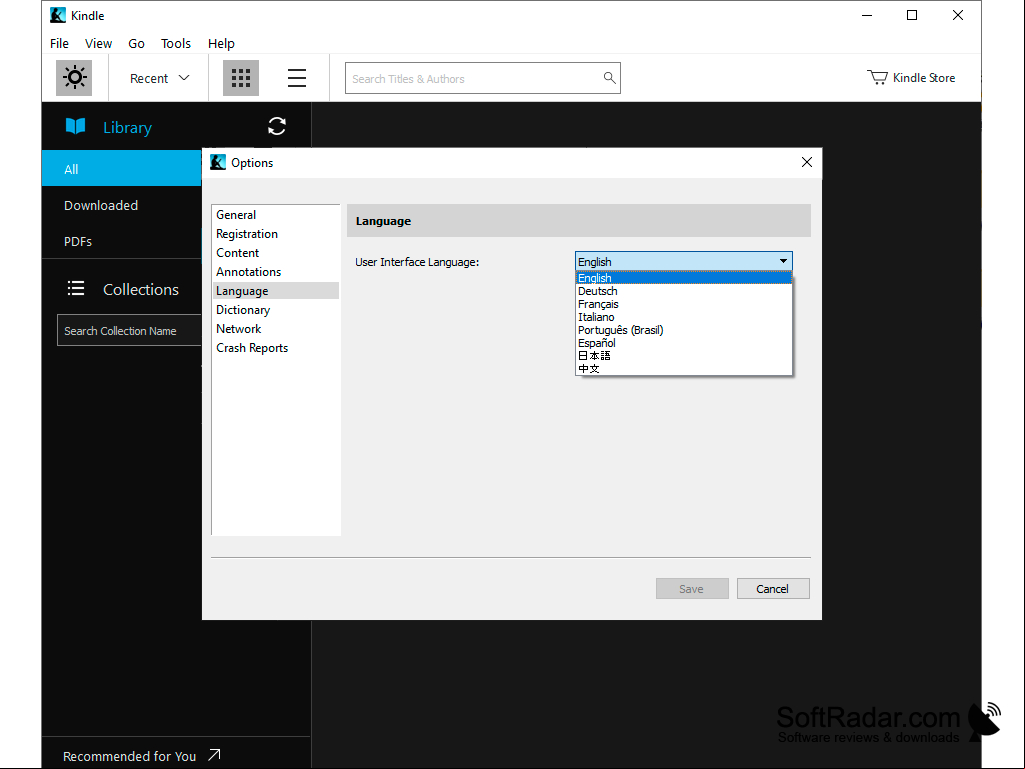Click the search magnifier icon
Image resolution: width=1025 pixels, height=769 pixels.
coord(609,78)
